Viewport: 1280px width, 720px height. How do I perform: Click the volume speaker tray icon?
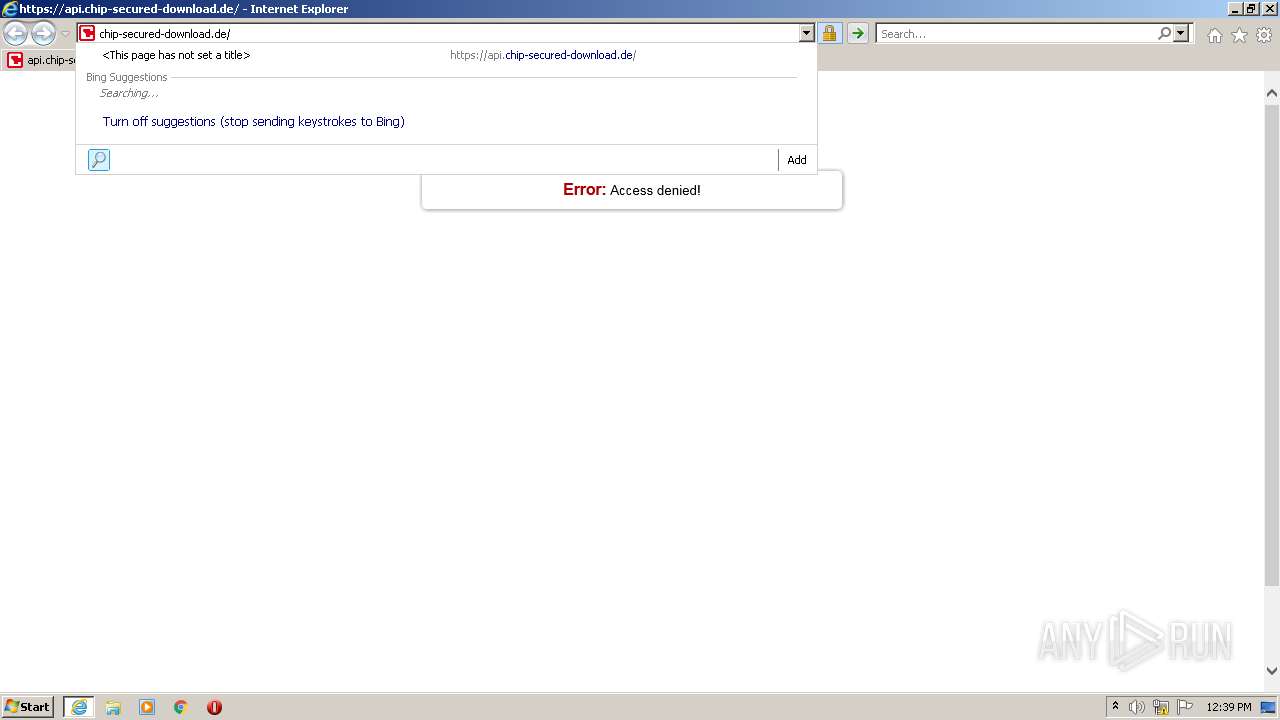click(x=1137, y=707)
